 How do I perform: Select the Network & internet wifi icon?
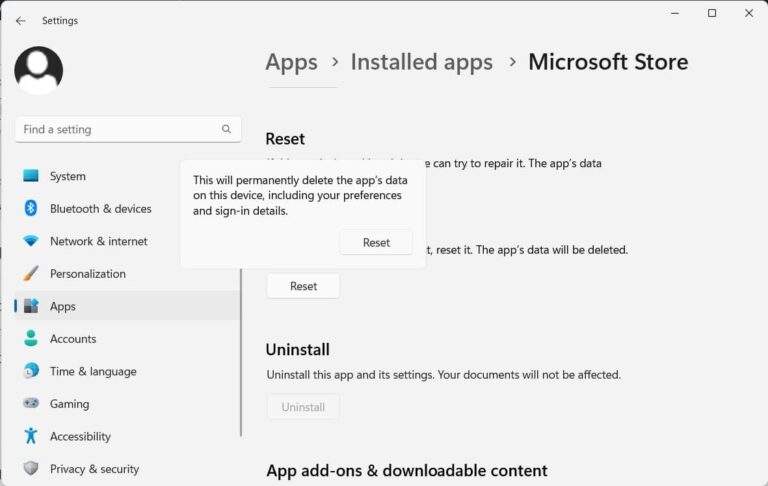31,241
